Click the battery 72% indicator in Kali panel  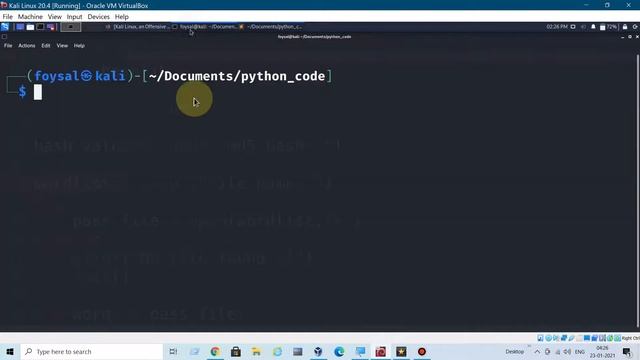point(609,27)
